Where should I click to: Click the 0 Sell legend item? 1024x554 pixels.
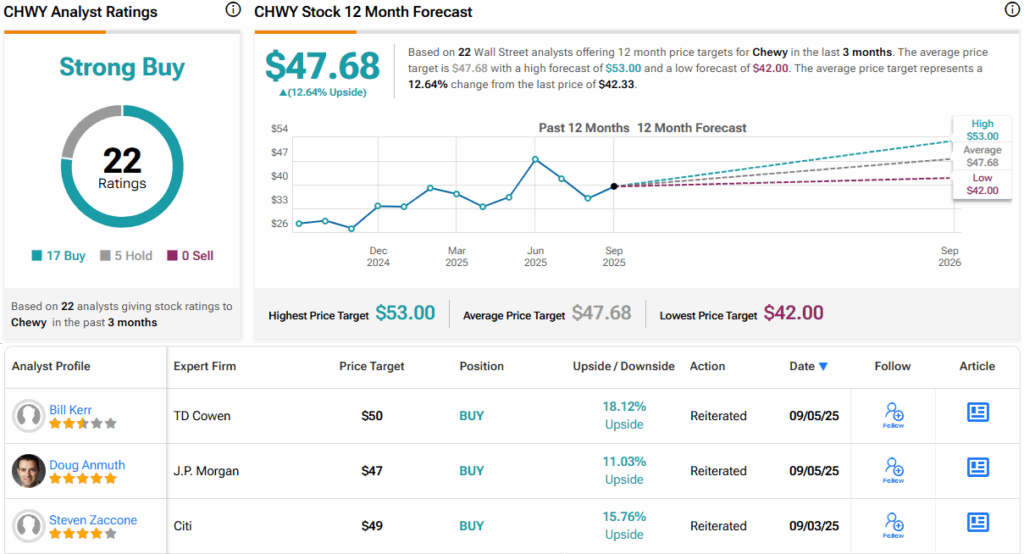(190, 256)
